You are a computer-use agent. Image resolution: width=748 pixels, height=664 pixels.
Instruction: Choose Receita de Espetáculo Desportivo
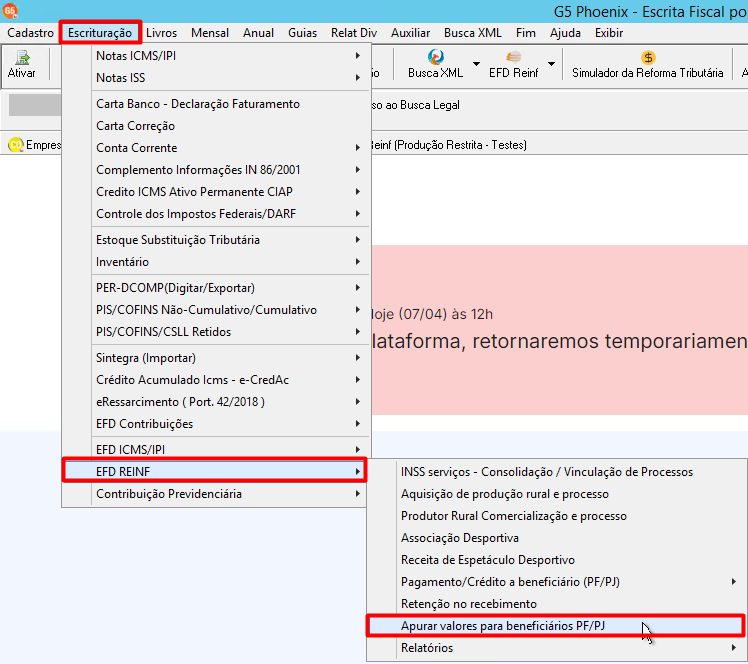click(x=556, y=560)
